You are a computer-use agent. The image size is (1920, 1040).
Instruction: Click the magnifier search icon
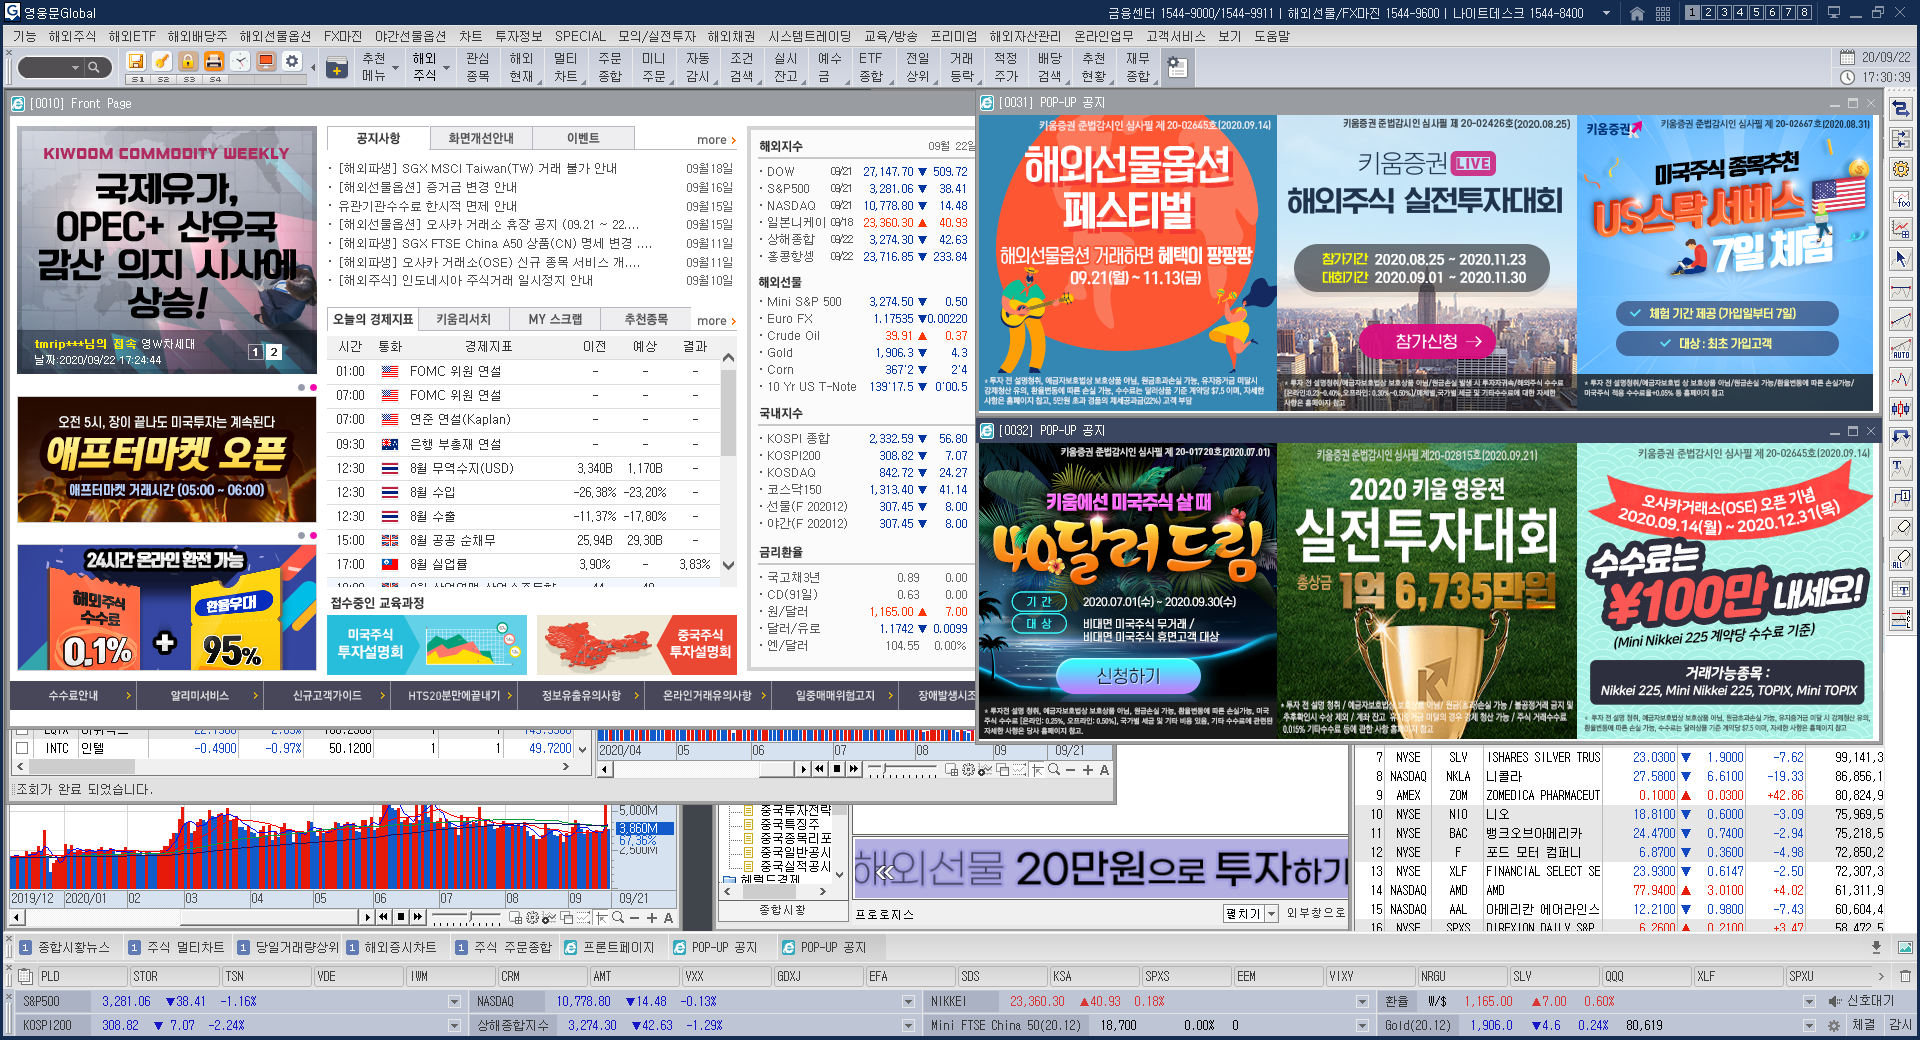(94, 67)
